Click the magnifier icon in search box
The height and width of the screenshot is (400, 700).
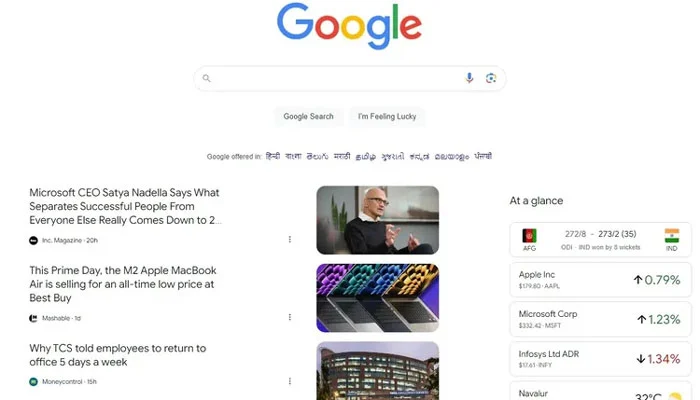pos(206,78)
